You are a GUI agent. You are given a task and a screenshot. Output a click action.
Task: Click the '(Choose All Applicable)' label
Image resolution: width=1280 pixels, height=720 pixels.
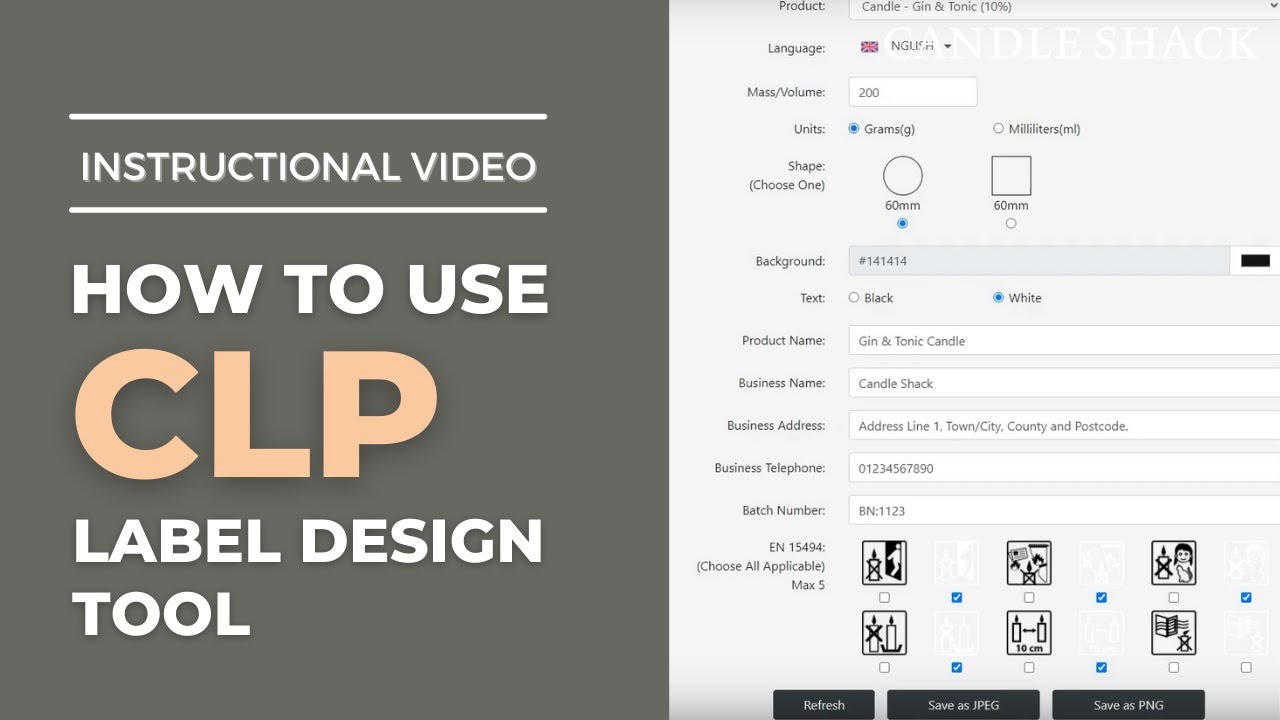761,566
